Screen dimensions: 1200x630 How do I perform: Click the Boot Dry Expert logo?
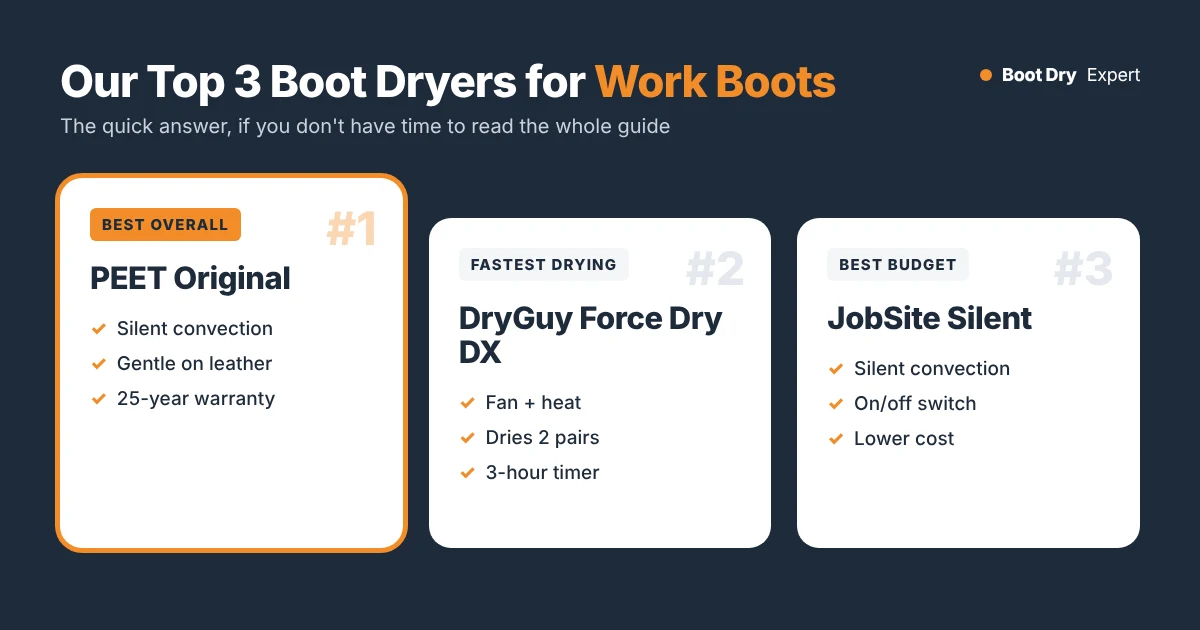point(1060,75)
